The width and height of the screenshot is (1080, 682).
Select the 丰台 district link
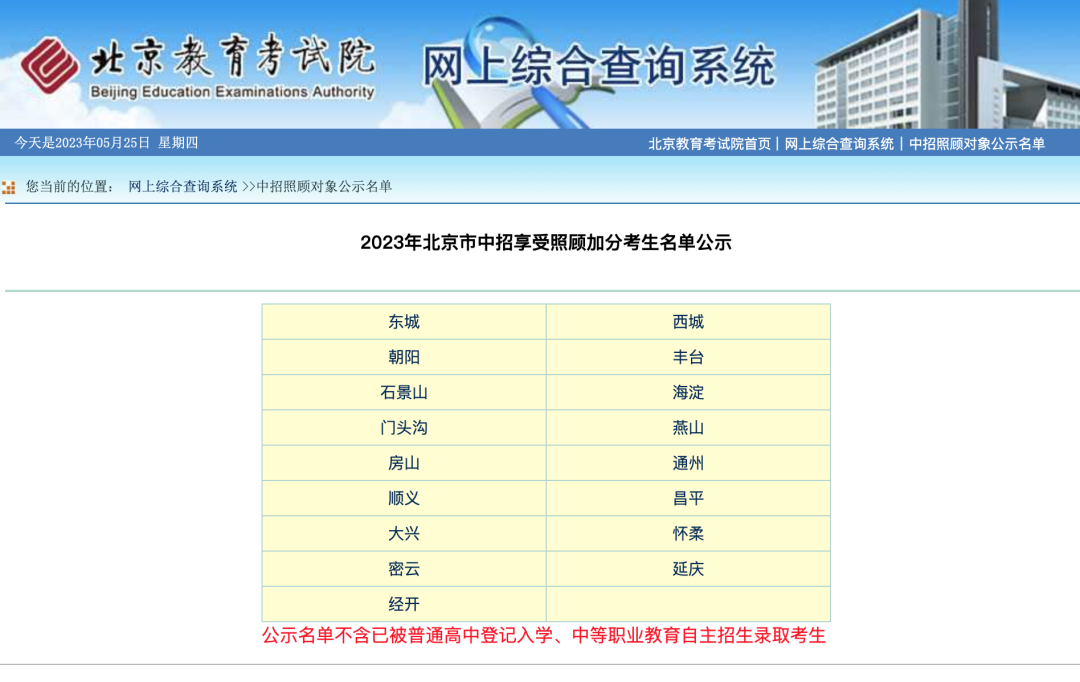tap(688, 357)
